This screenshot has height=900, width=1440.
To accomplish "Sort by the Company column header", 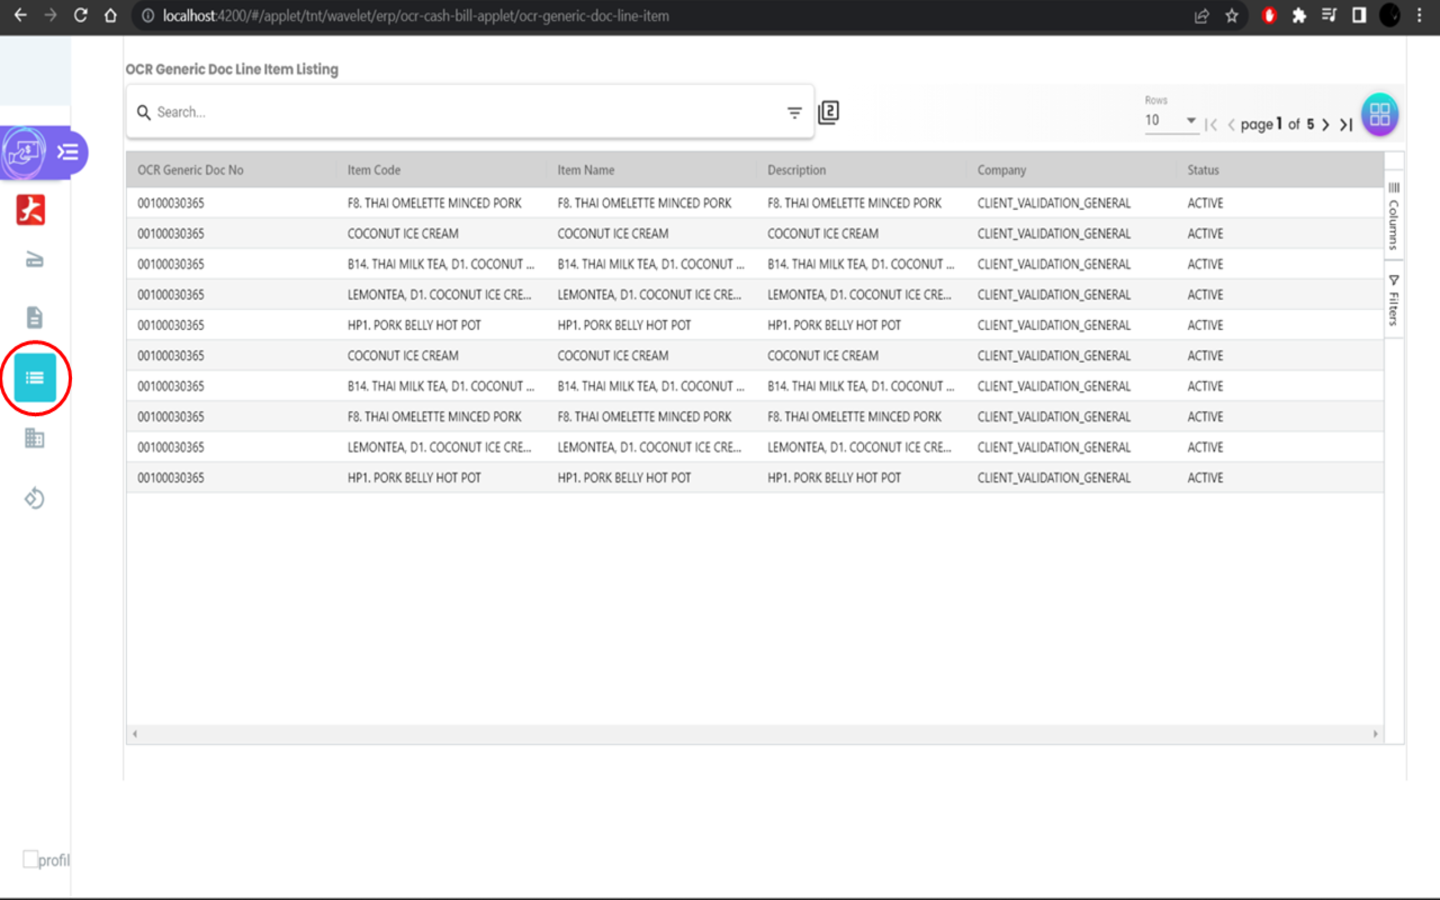I will (1002, 170).
